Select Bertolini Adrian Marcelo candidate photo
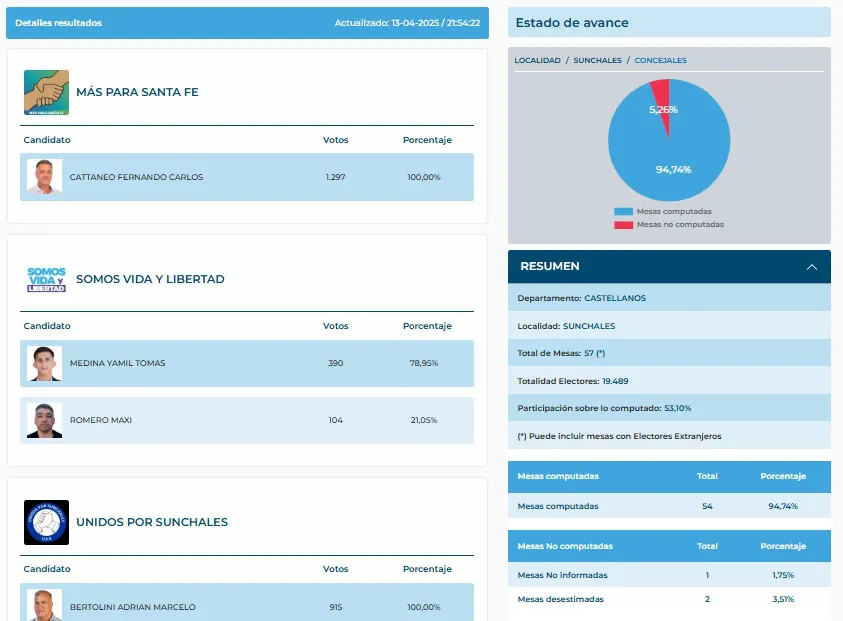This screenshot has width=843, height=621. (x=43, y=606)
